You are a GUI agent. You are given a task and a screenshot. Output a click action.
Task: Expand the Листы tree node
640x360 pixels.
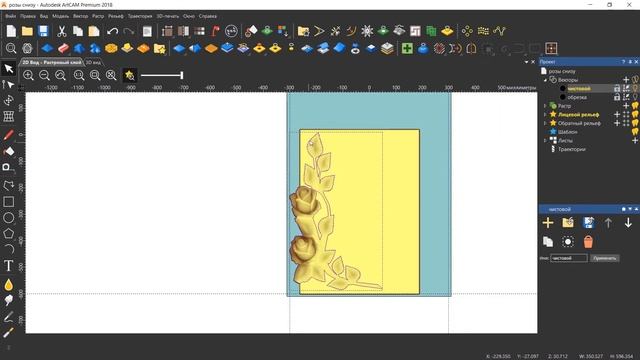point(545,140)
